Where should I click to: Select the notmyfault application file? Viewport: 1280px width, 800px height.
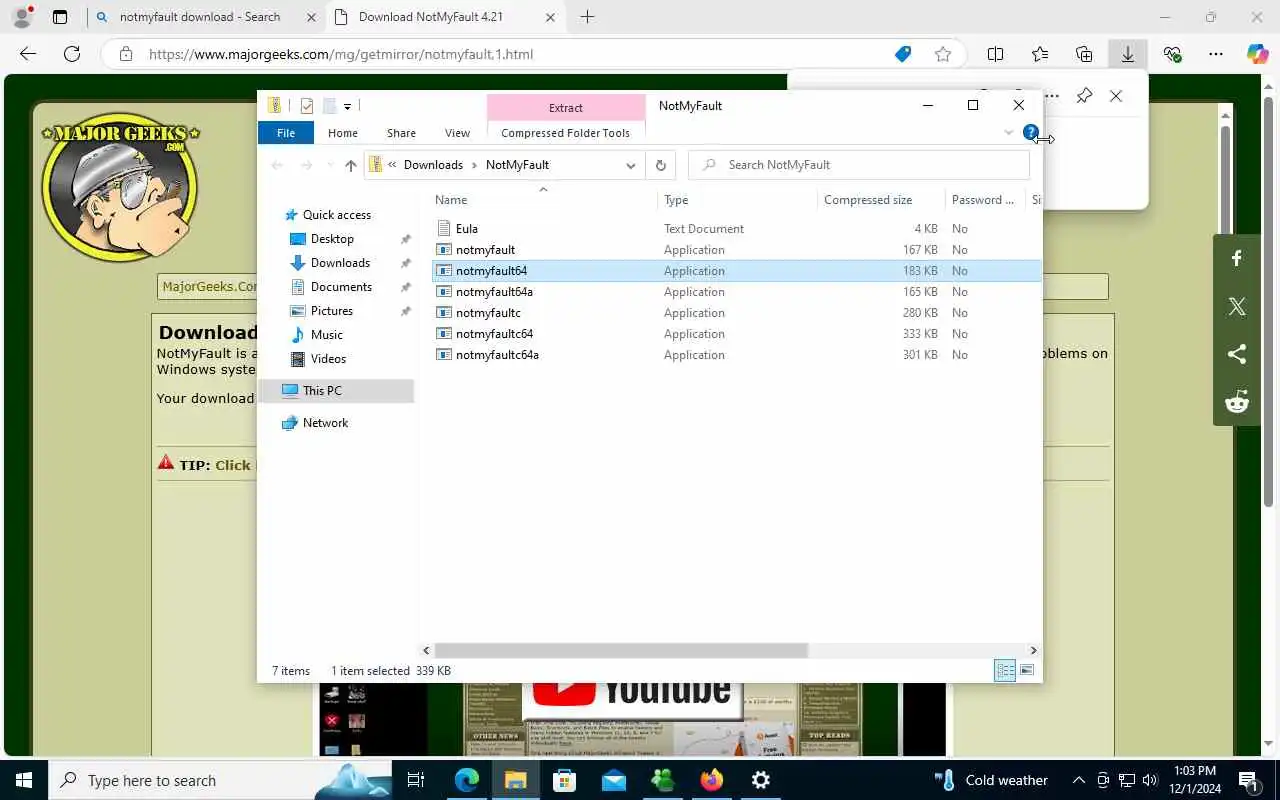click(485, 250)
